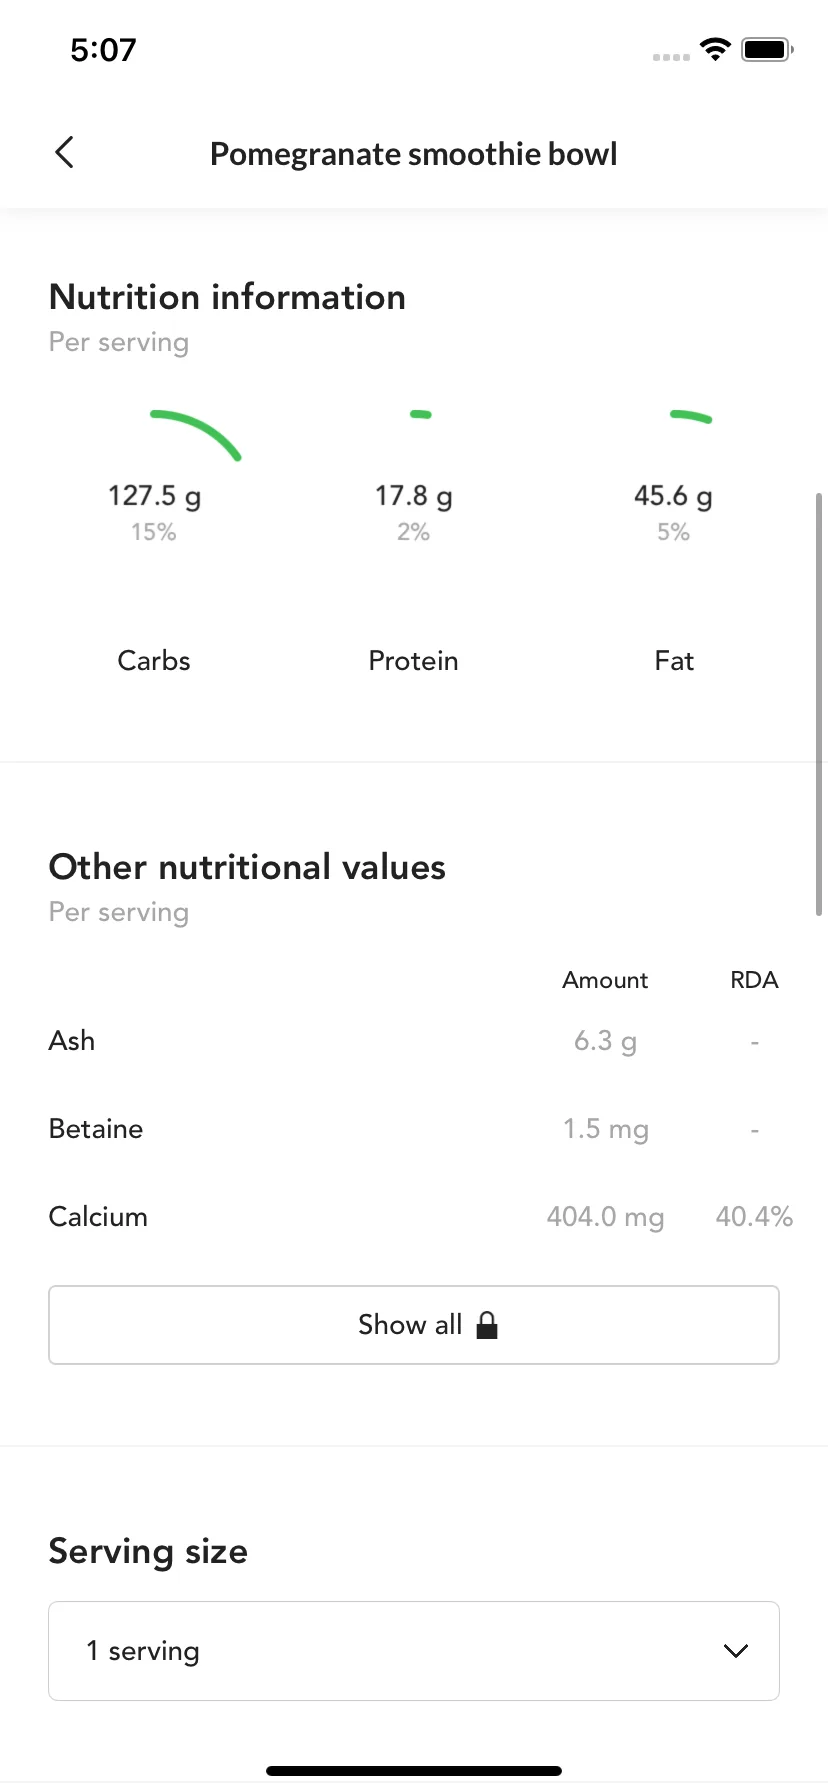Click the RDA column header
Viewport: 828px width, 1792px height.
pyautogui.click(x=754, y=980)
